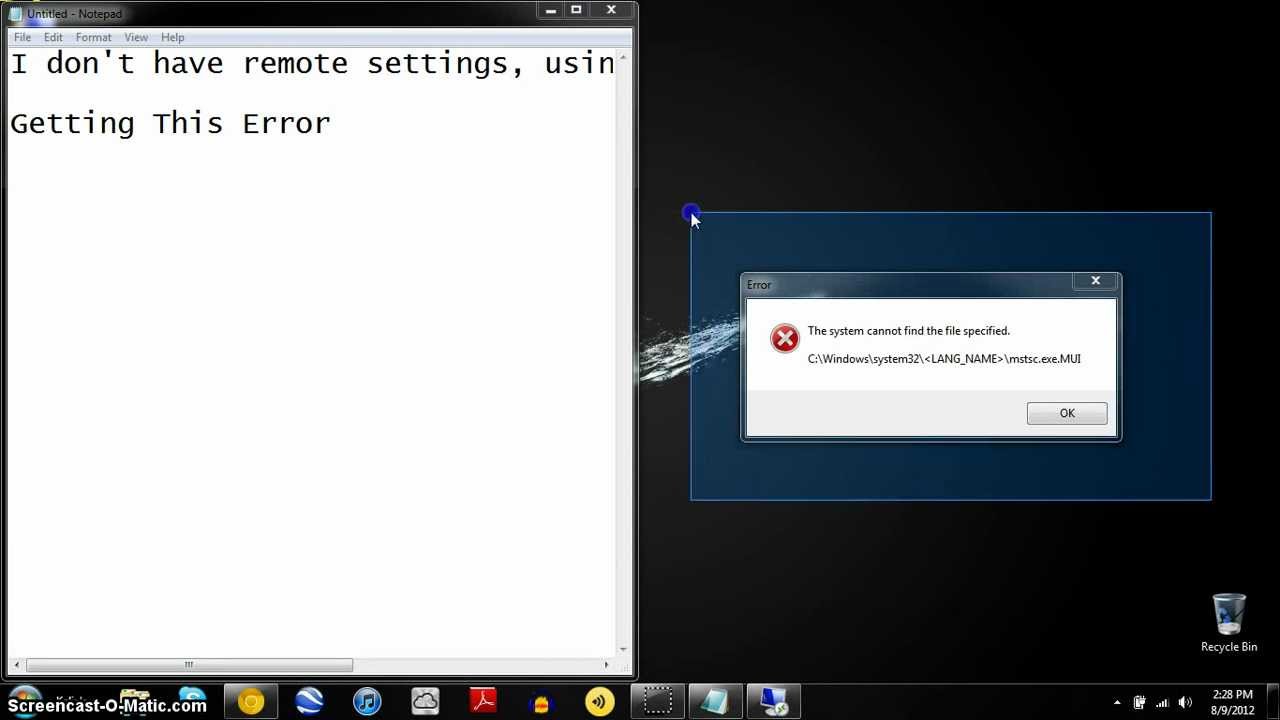Open Google Chrome from the taskbar
The image size is (1280, 720).
tap(251, 702)
